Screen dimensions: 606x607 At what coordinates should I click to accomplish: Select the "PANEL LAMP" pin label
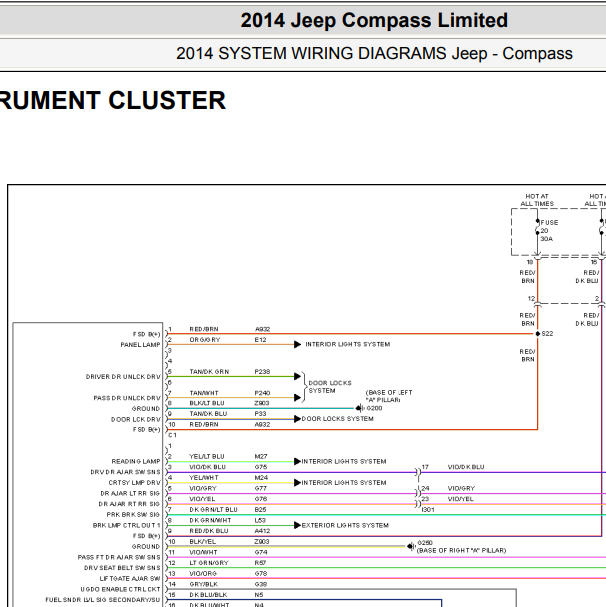(x=140, y=345)
